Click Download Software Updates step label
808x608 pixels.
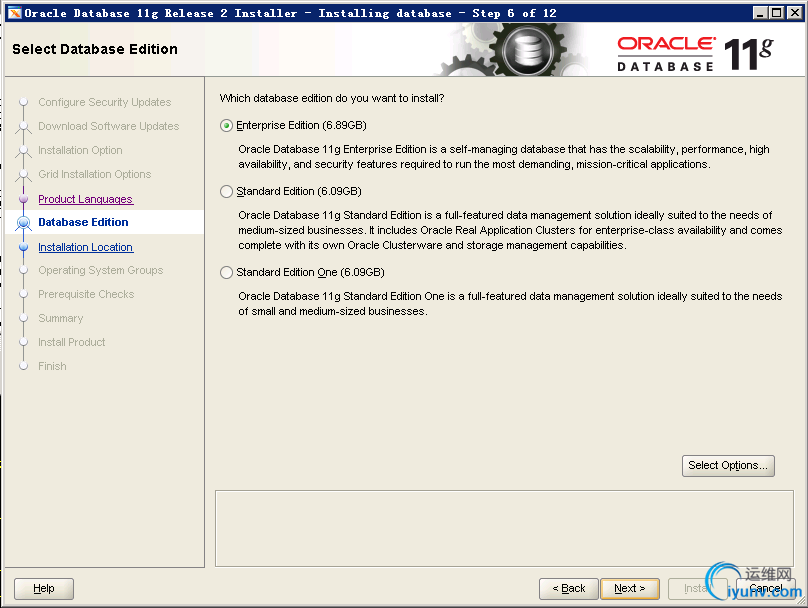109,126
